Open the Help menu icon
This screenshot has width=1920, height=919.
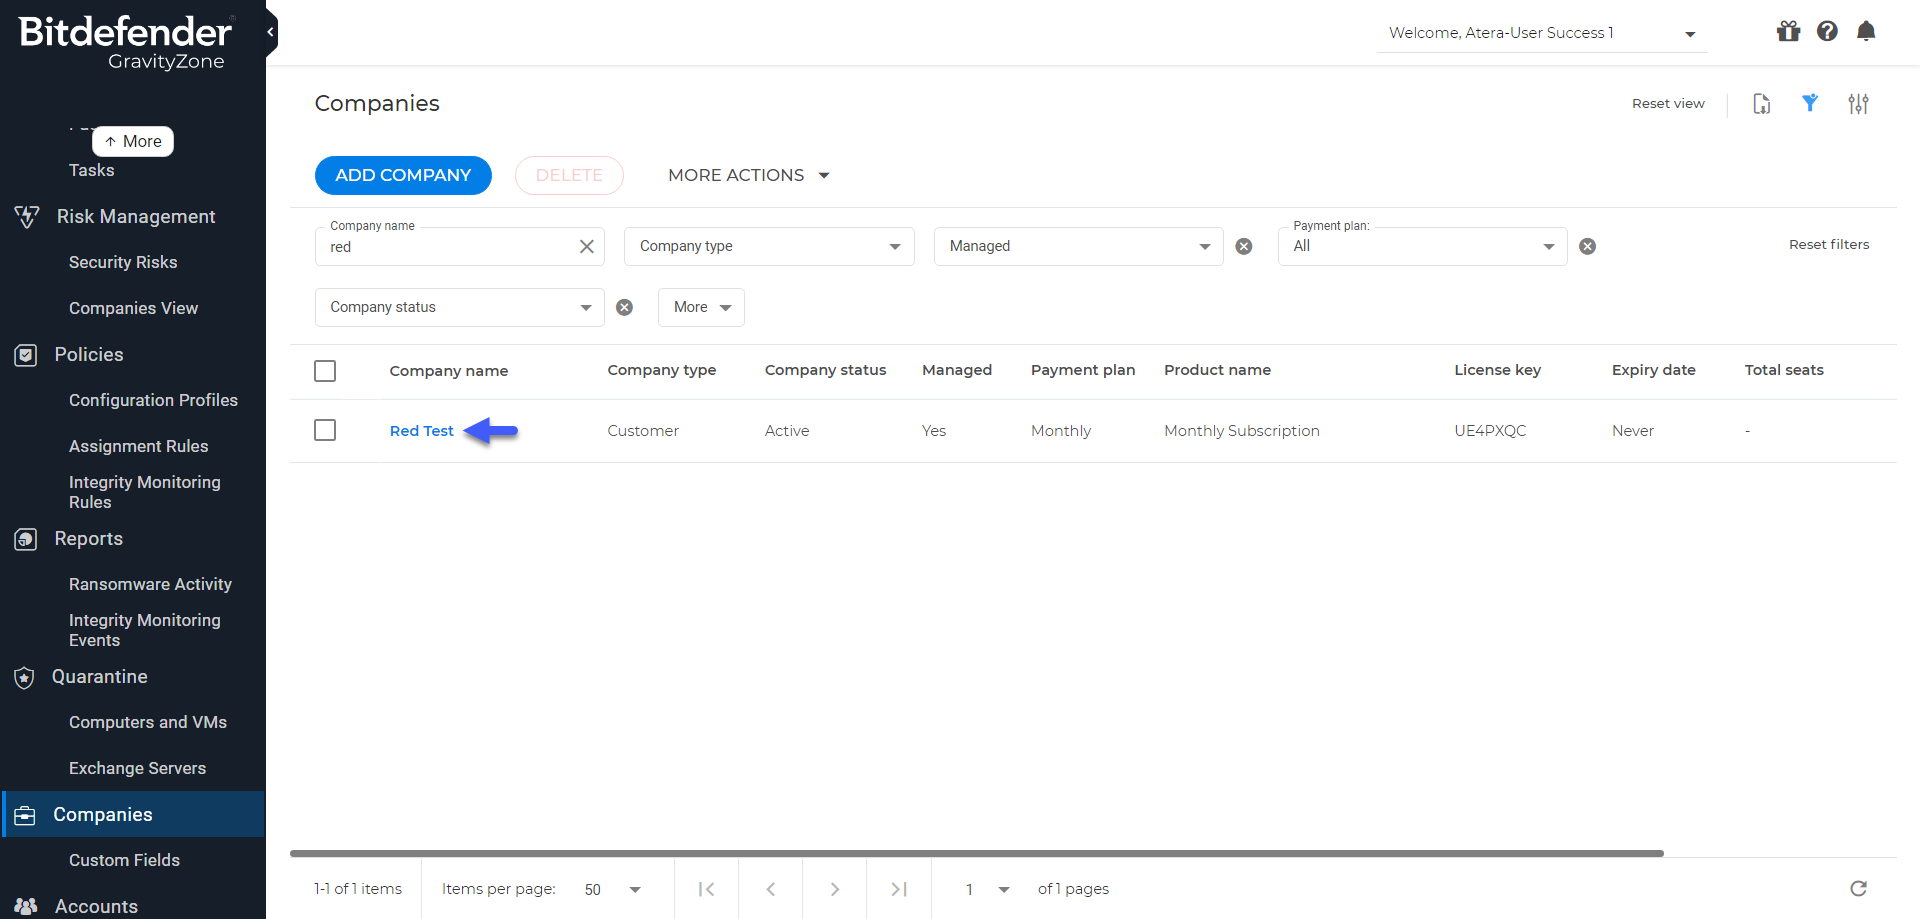[1827, 31]
